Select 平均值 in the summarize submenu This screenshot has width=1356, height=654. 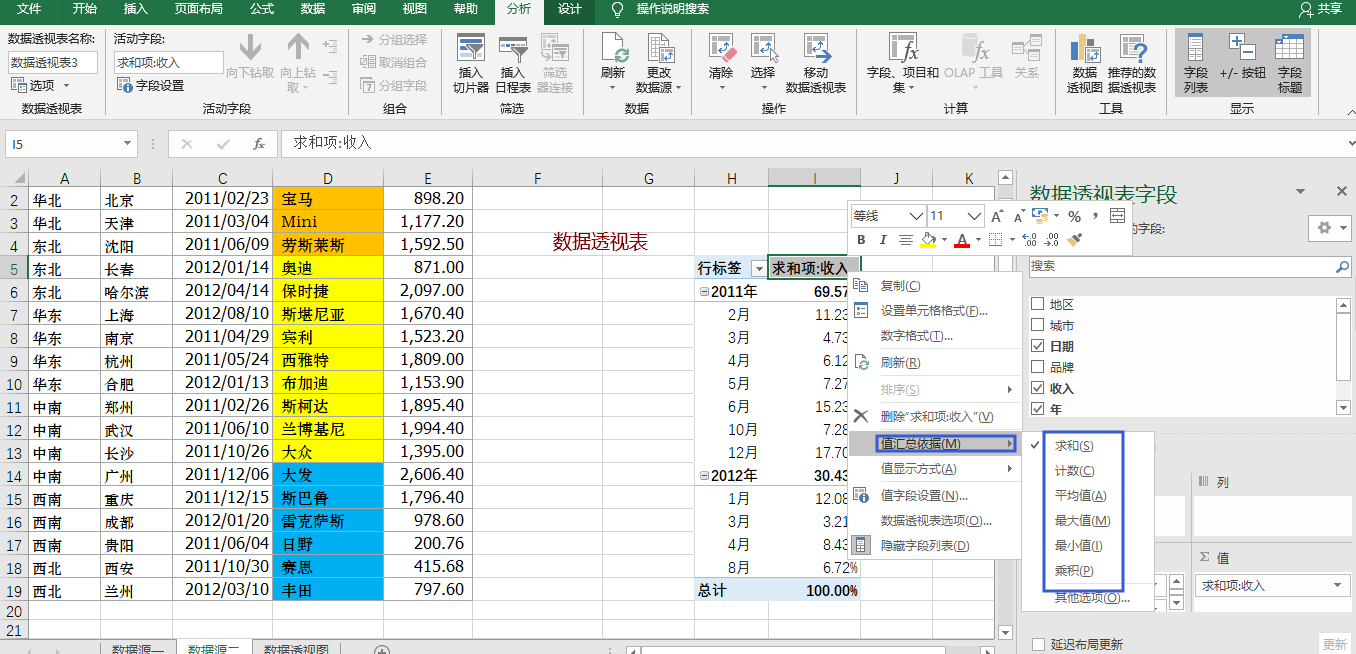pos(1080,496)
